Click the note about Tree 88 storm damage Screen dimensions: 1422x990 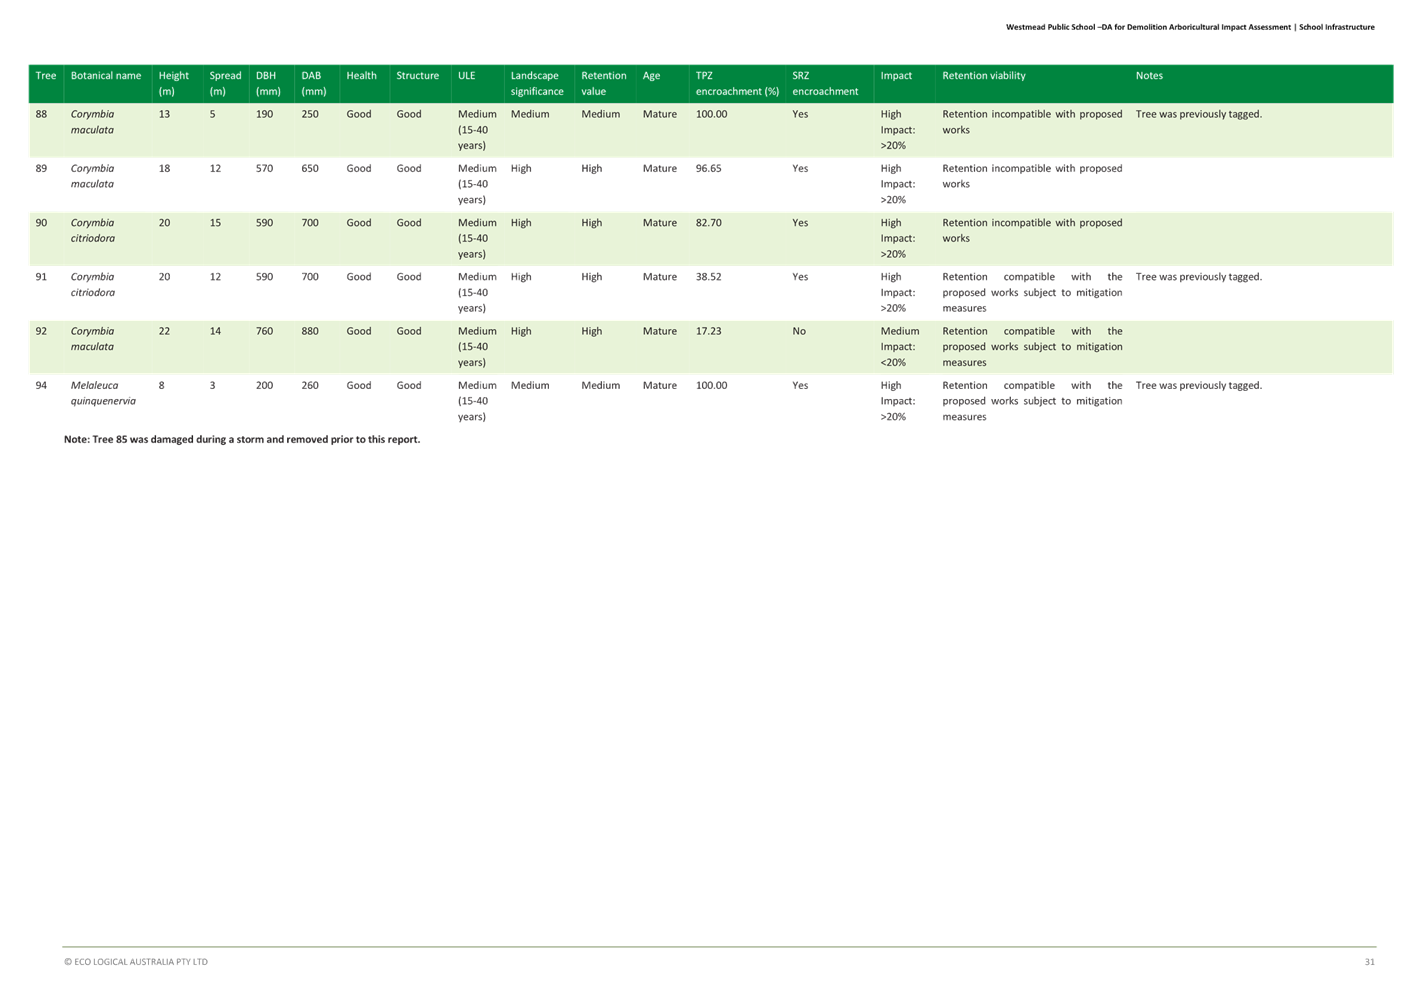point(242,440)
